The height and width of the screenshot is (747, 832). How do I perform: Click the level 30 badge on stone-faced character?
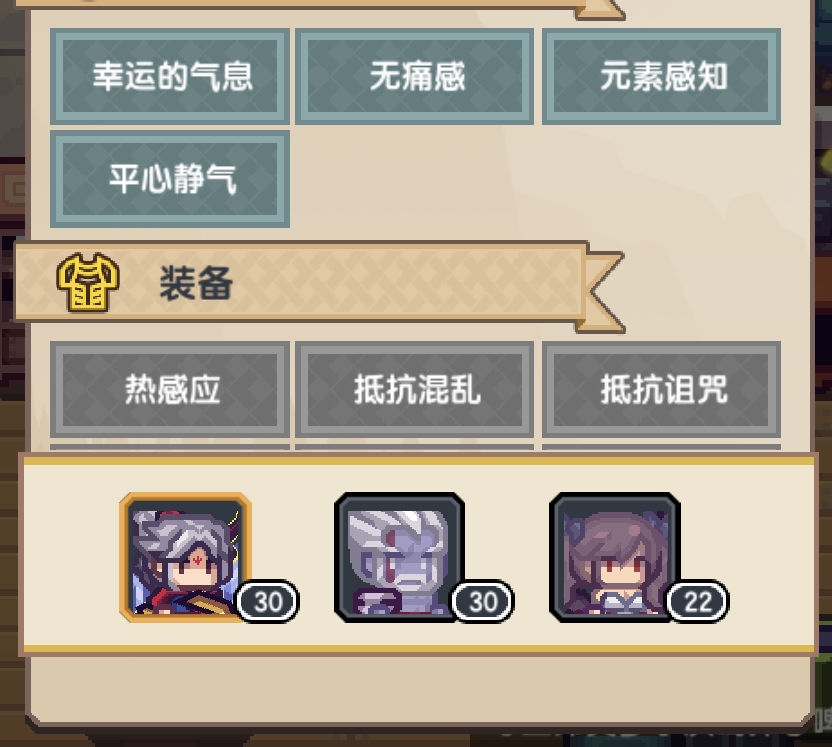[x=482, y=602]
